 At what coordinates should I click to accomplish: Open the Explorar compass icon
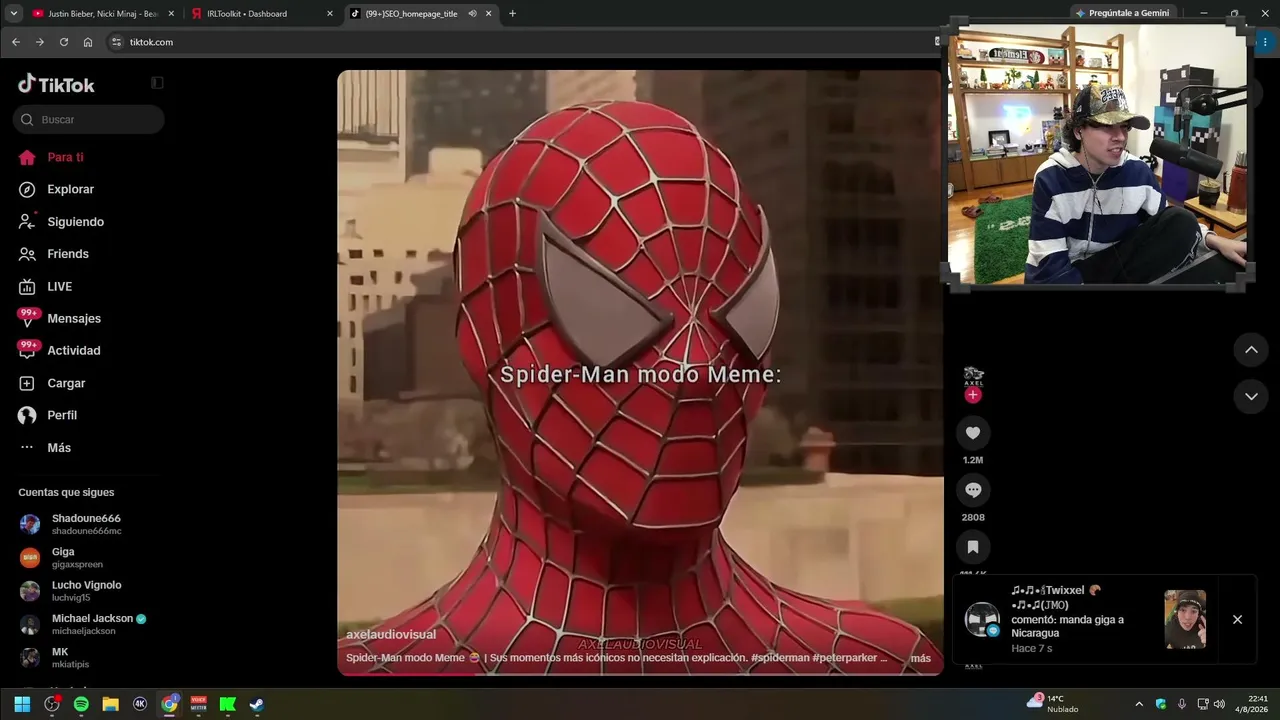[x=27, y=189]
